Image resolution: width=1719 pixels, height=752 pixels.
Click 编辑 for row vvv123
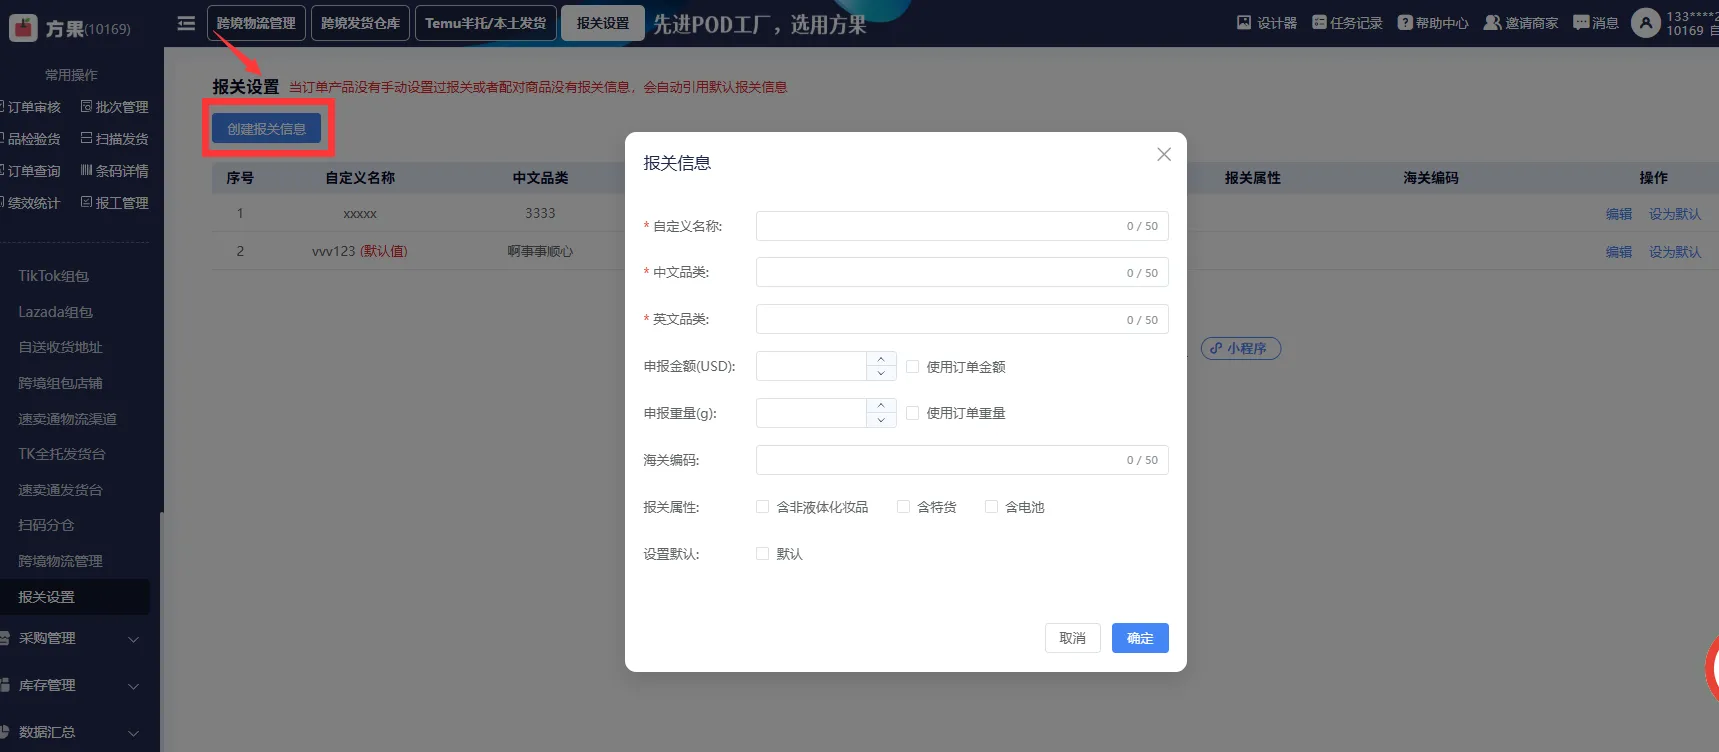tap(1618, 252)
